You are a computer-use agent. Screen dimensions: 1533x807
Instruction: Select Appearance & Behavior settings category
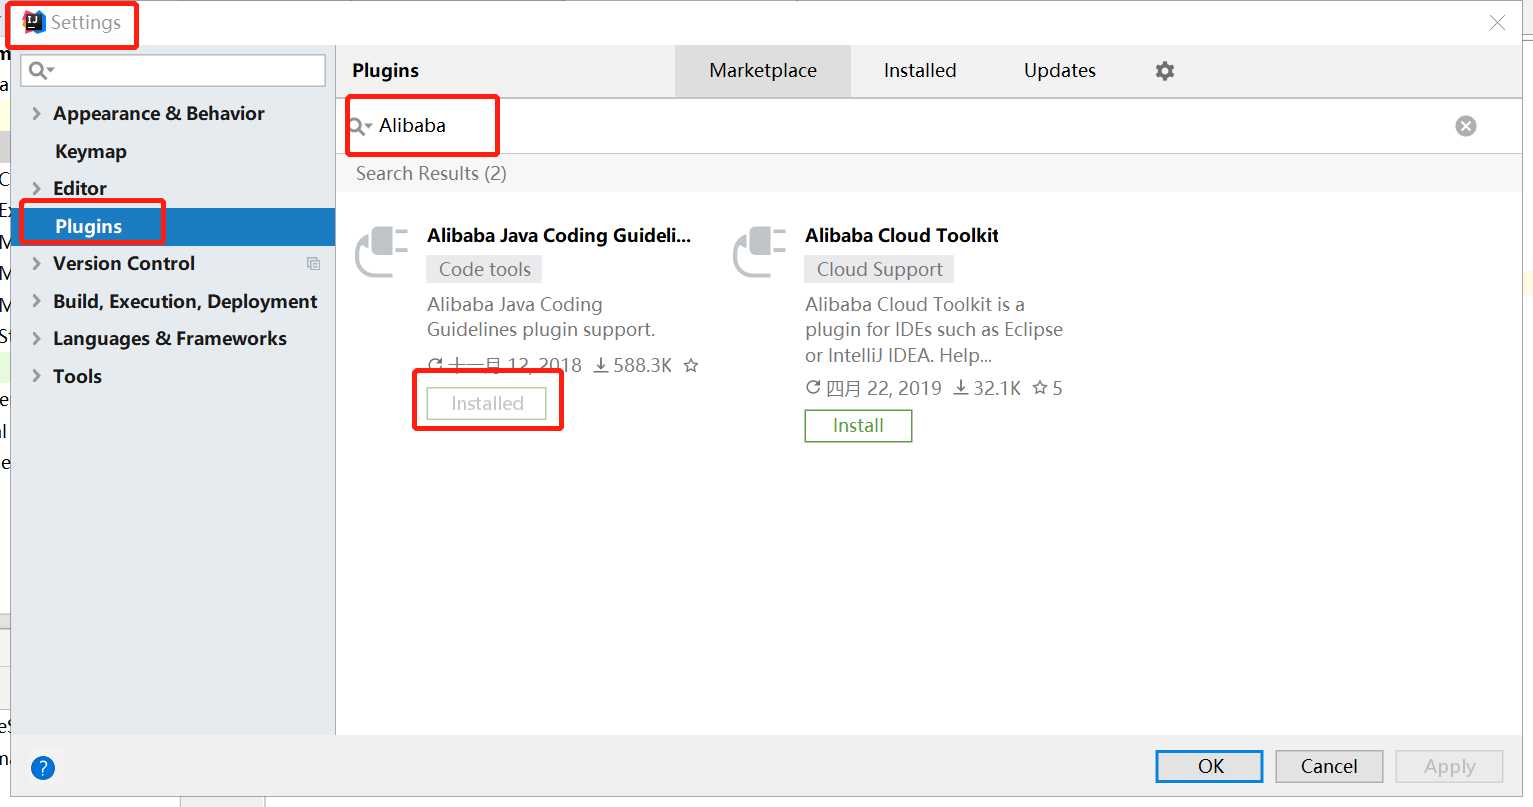(x=159, y=114)
